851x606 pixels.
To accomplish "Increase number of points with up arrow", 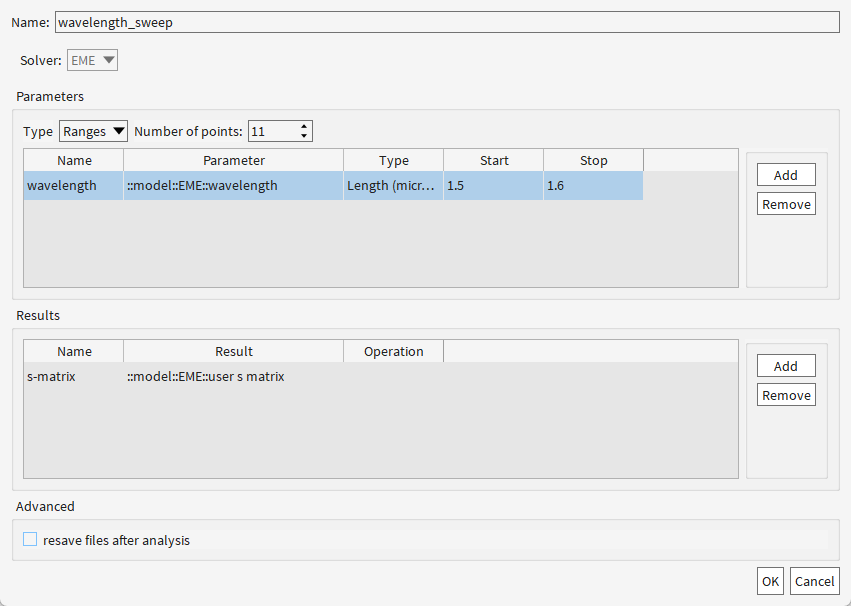I will (304, 127).
